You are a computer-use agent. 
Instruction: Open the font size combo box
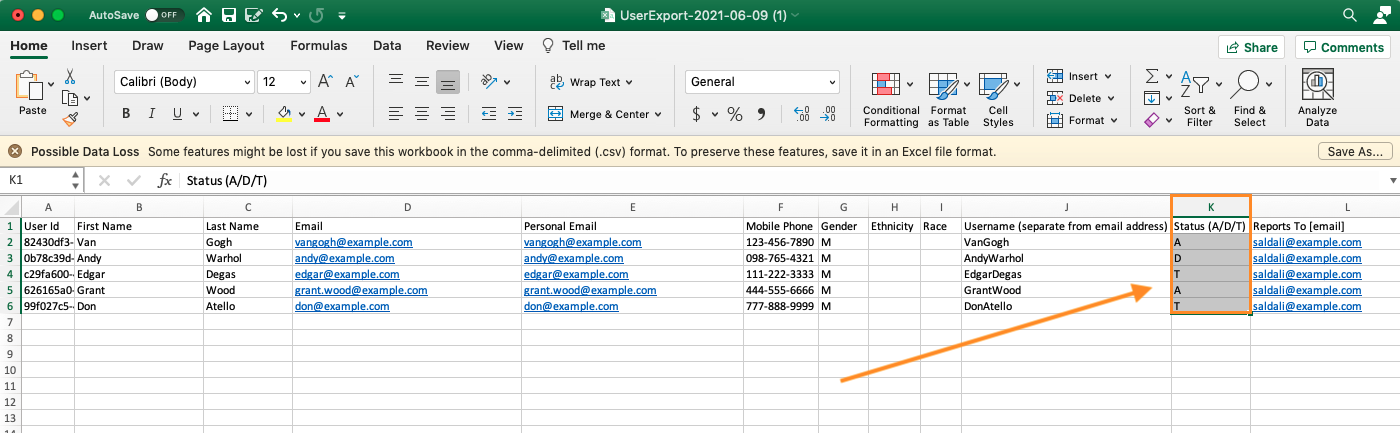point(283,82)
